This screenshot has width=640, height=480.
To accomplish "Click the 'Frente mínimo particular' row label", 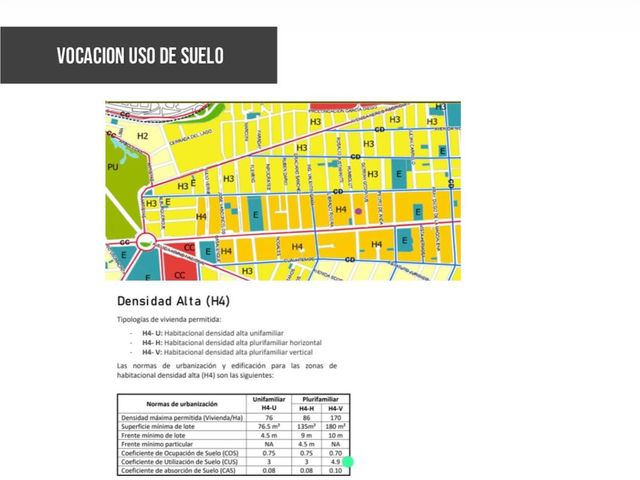I will click(x=157, y=444).
